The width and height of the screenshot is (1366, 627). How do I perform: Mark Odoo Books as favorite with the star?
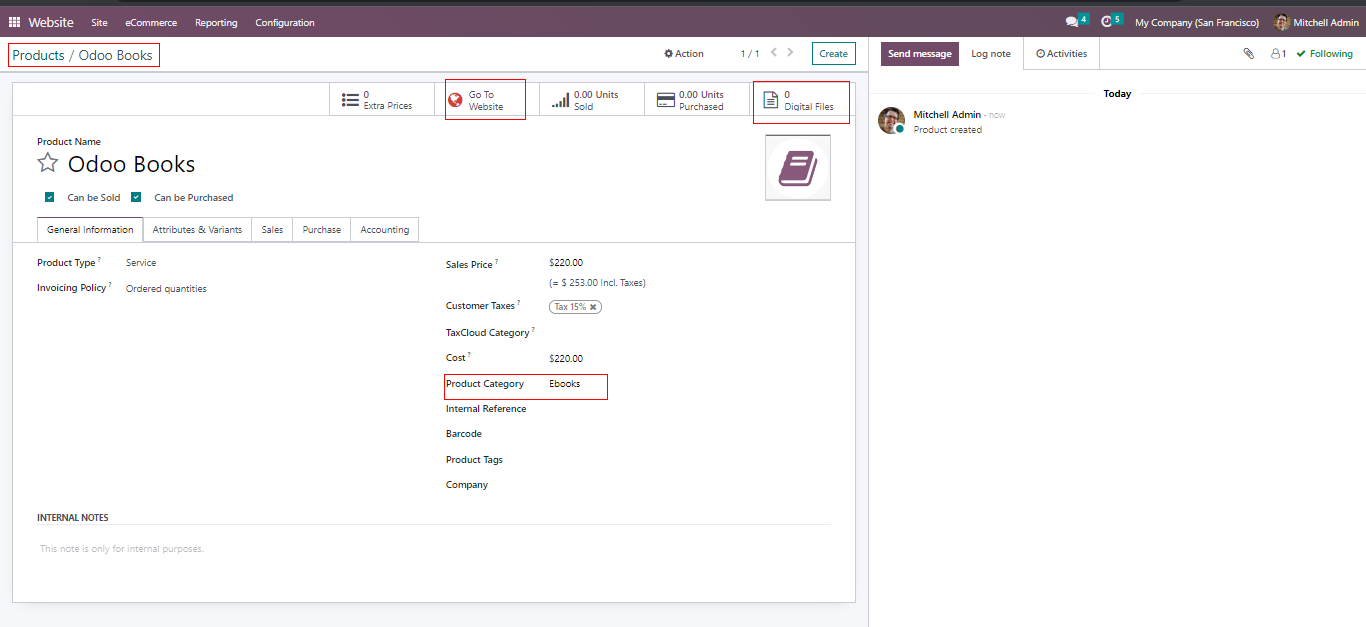[47, 163]
